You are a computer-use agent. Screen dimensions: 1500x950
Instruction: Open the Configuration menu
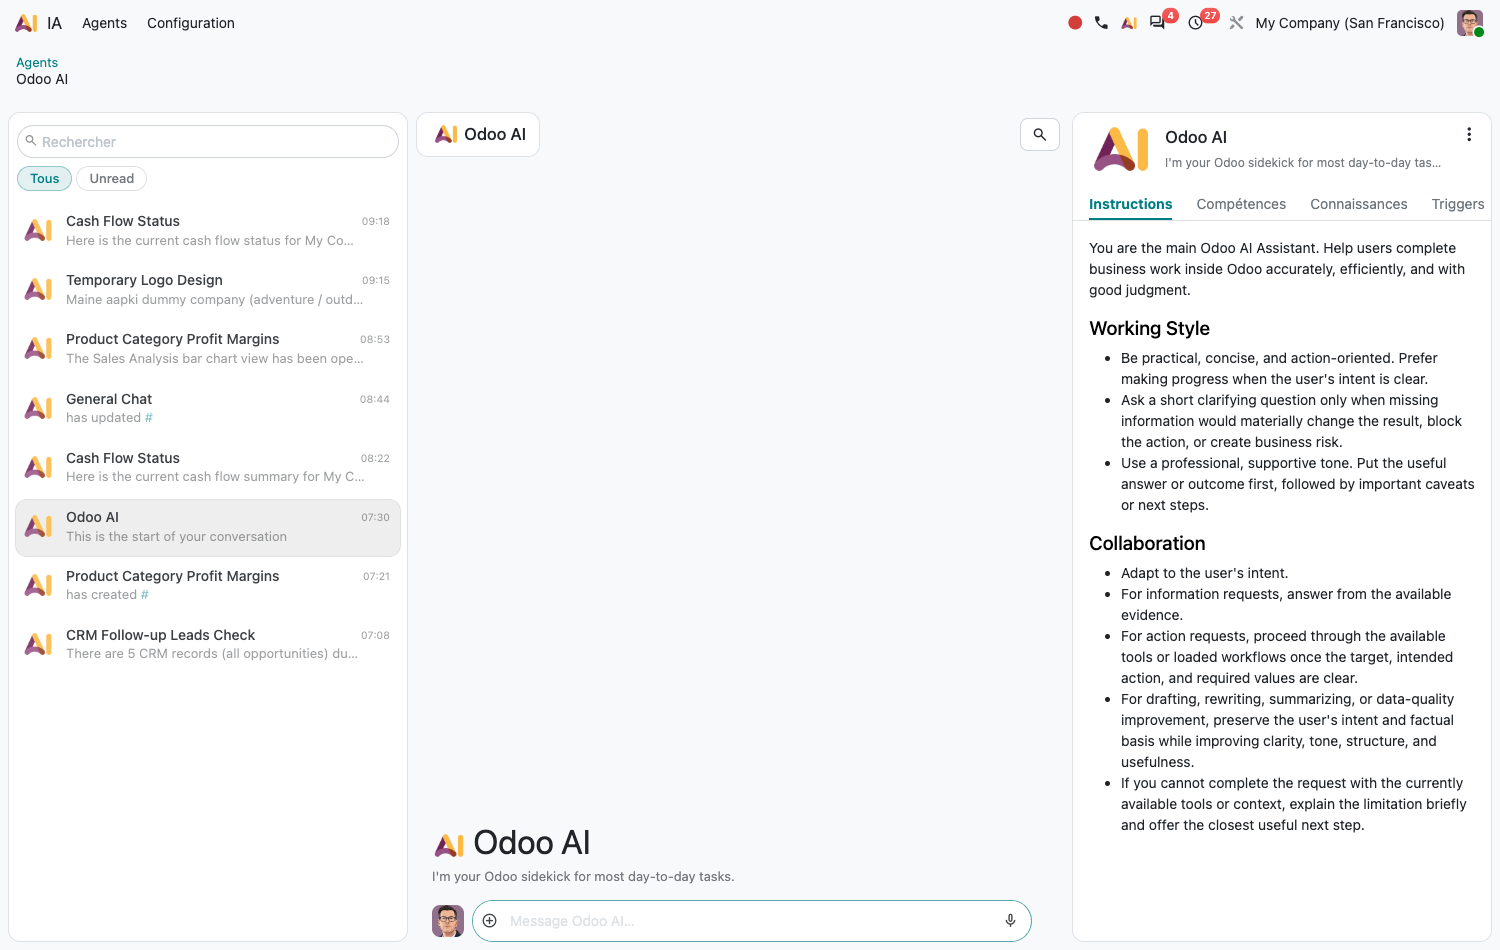pyautogui.click(x=191, y=23)
